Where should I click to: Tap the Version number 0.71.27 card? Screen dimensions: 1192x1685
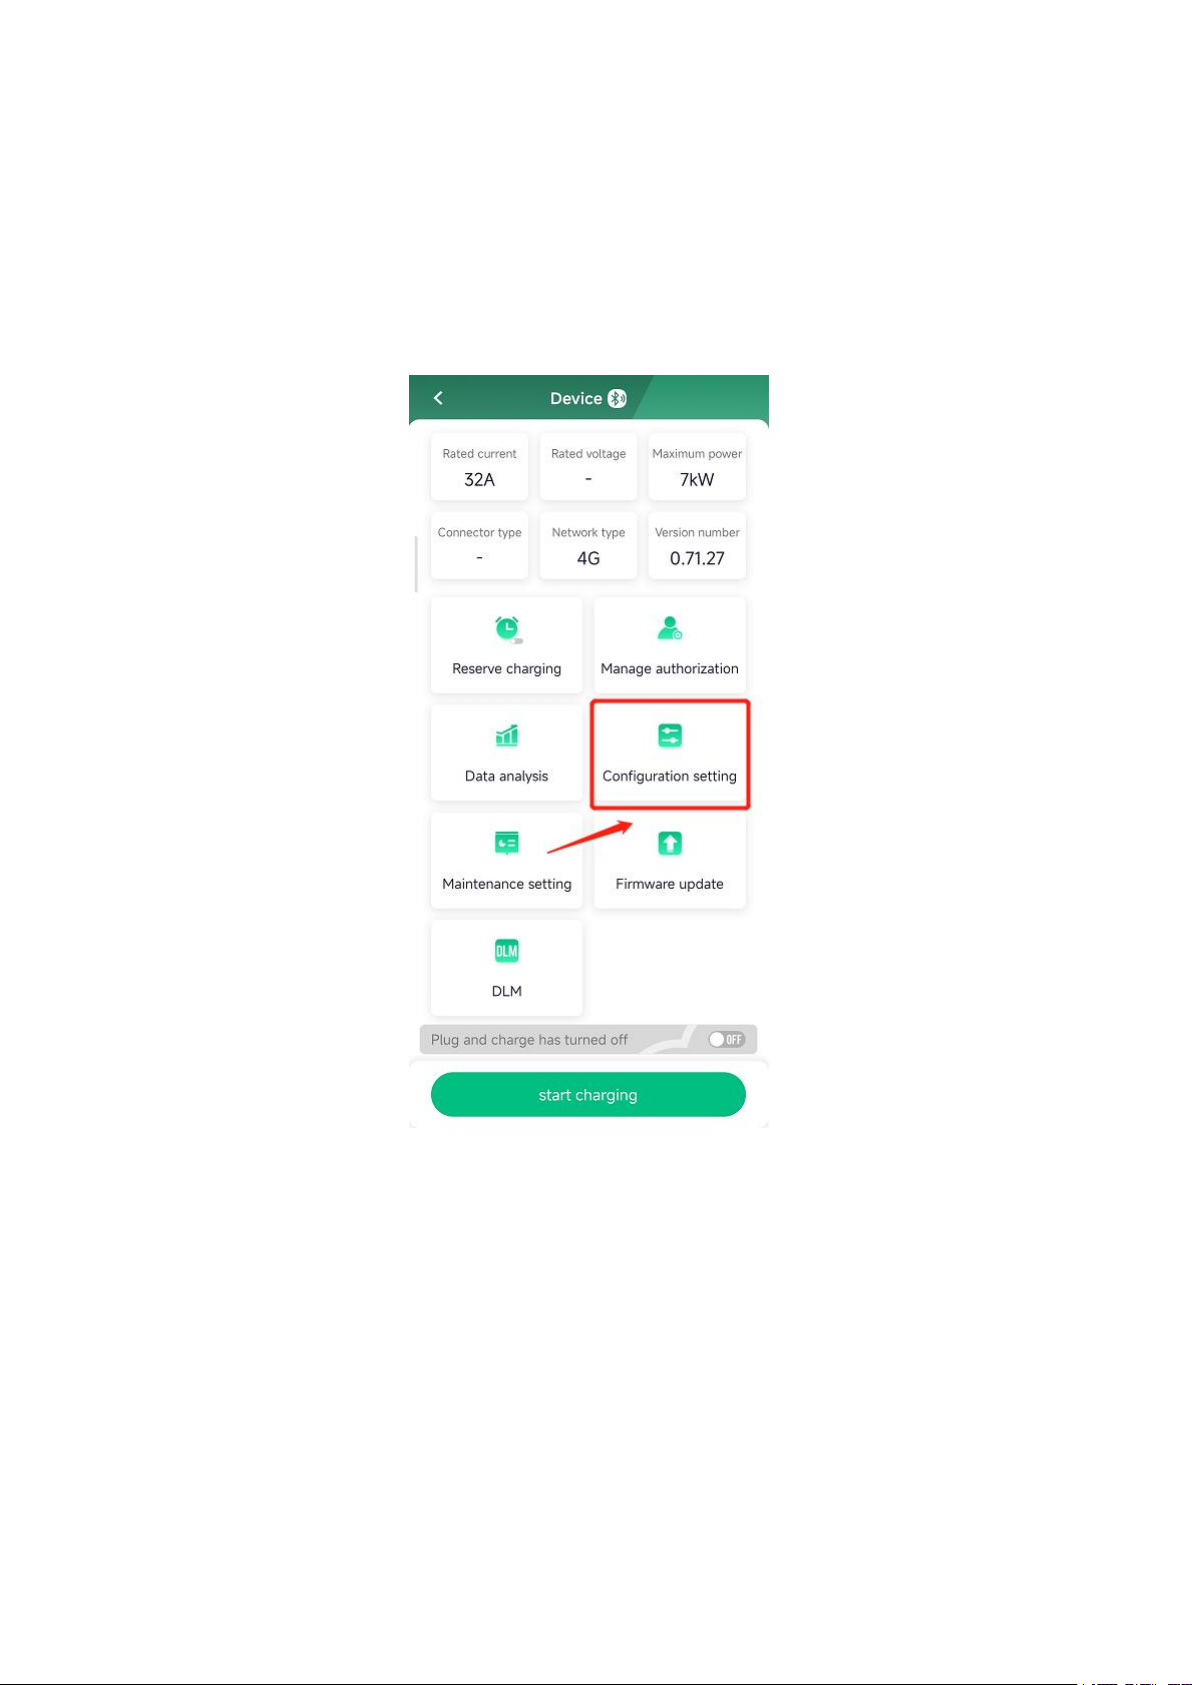(697, 546)
